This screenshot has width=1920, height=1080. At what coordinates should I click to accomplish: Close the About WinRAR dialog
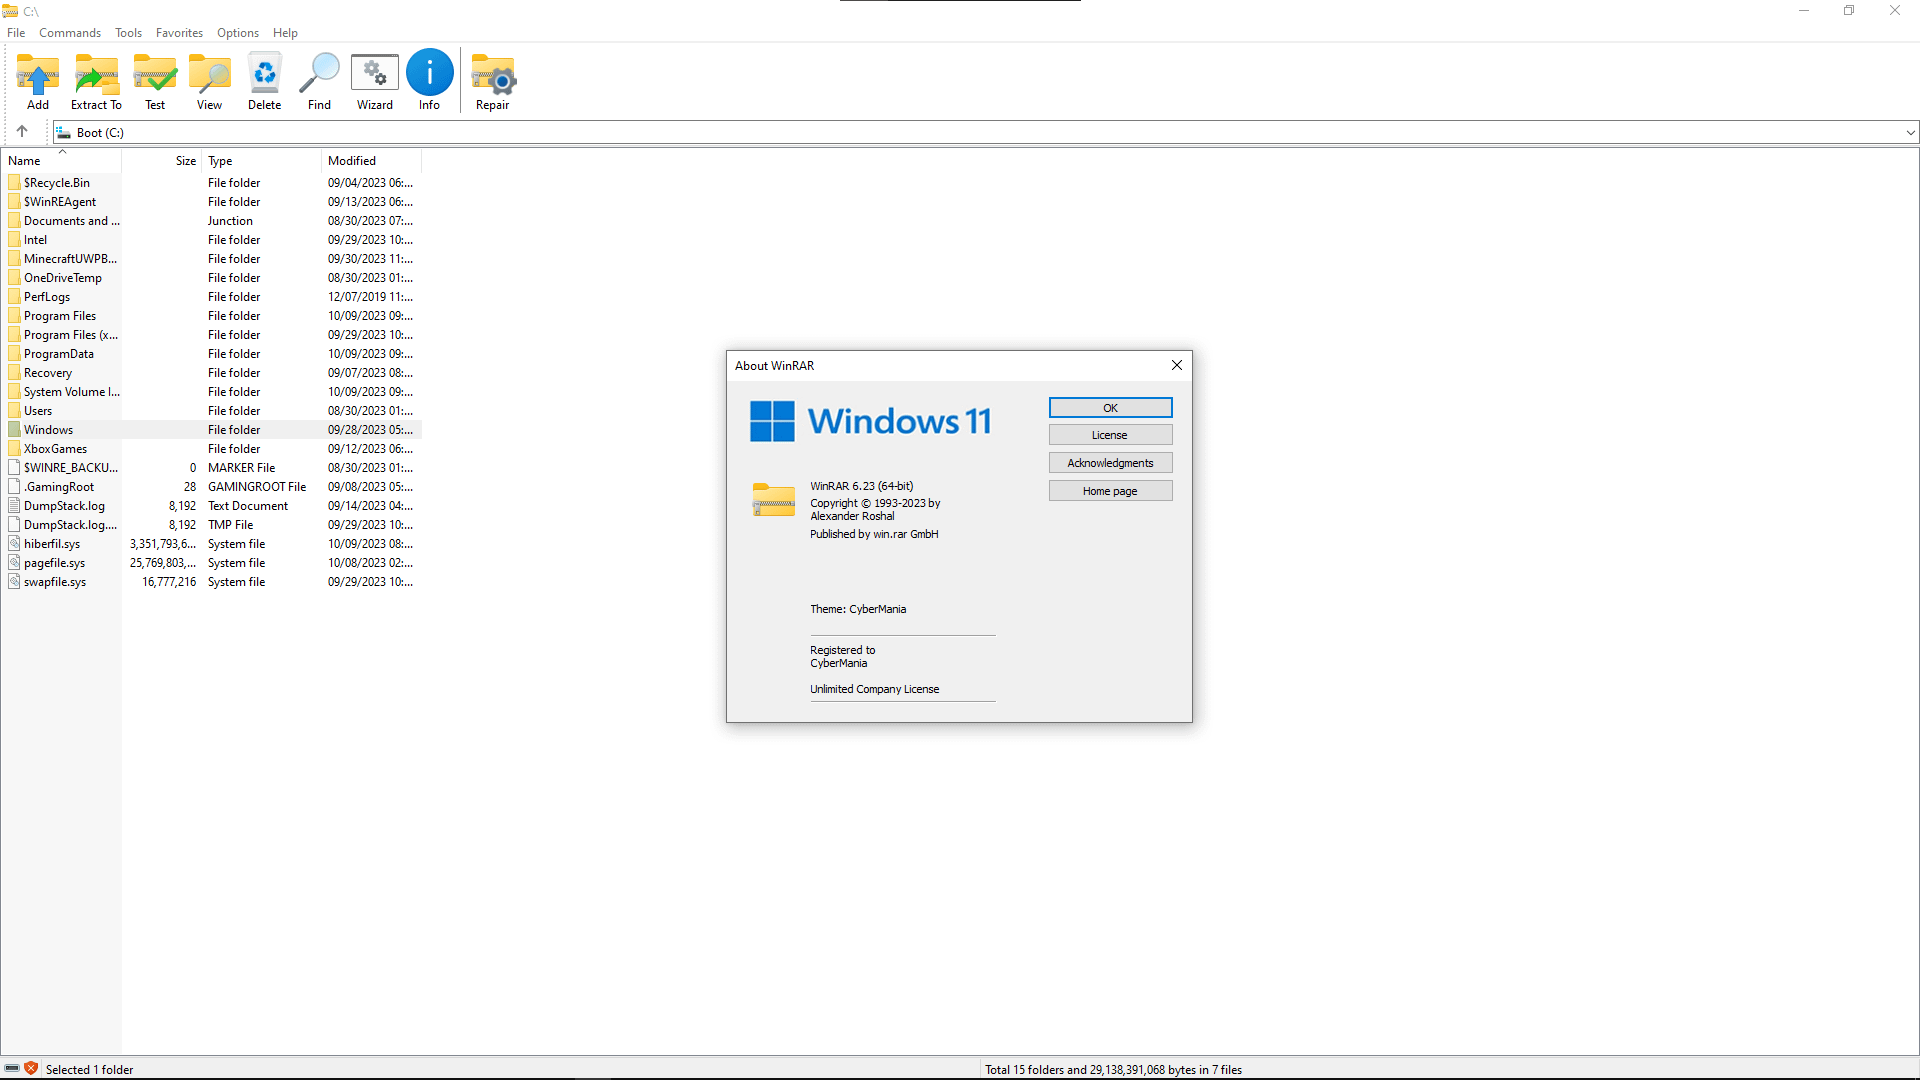point(1177,365)
